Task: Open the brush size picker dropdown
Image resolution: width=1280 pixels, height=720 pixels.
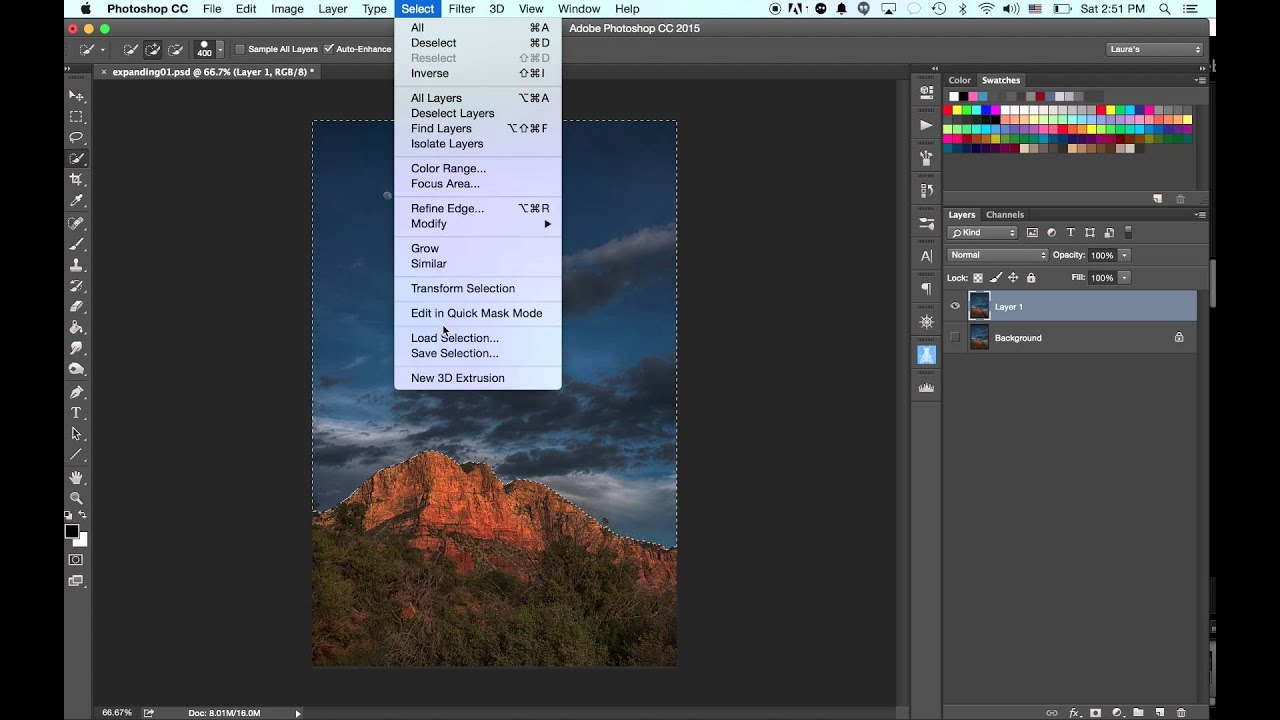Action: click(x=220, y=49)
